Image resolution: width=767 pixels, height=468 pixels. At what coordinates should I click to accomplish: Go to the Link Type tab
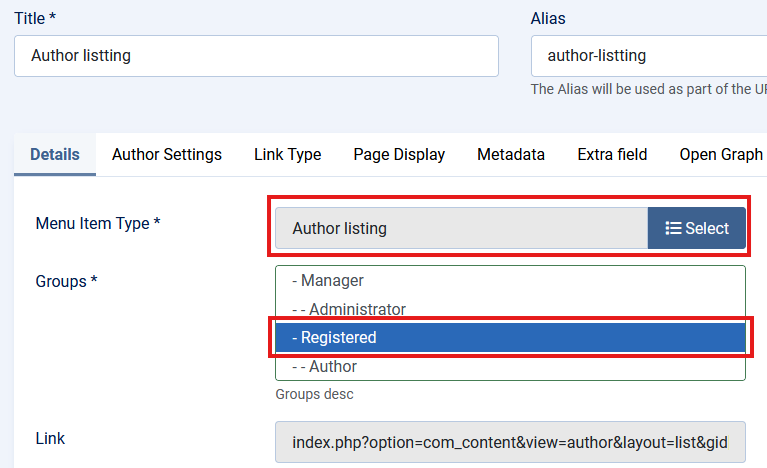coord(287,155)
